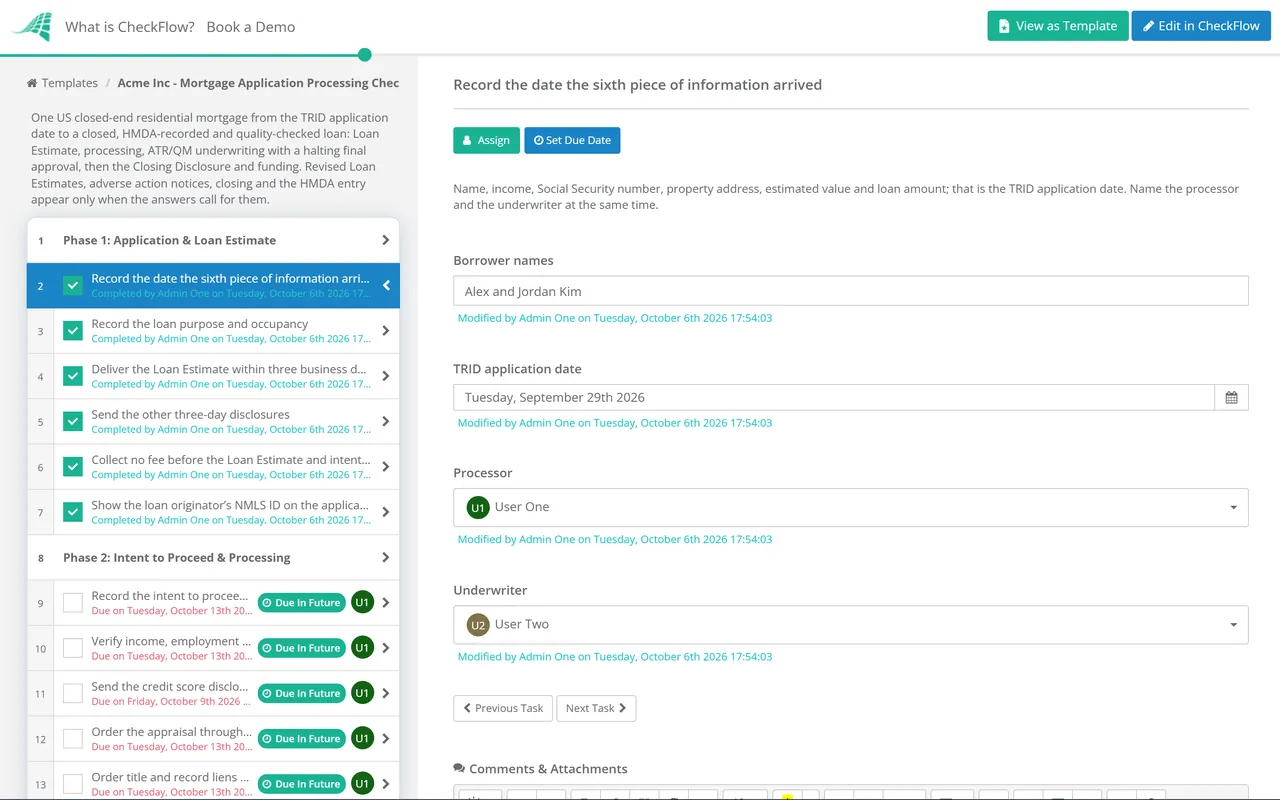Check the 'Record the intent to proceed' task checkbox

pos(73,603)
